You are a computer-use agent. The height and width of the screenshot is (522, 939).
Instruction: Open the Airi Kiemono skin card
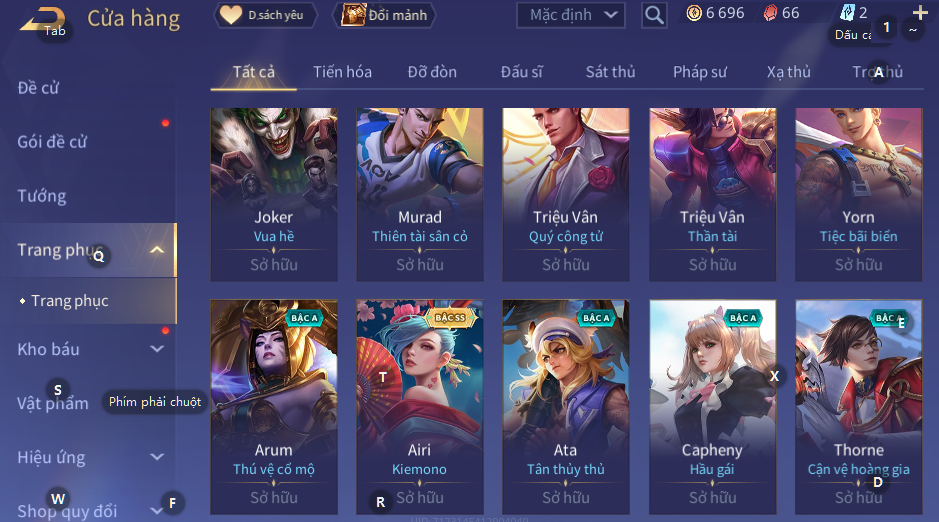[x=419, y=407]
